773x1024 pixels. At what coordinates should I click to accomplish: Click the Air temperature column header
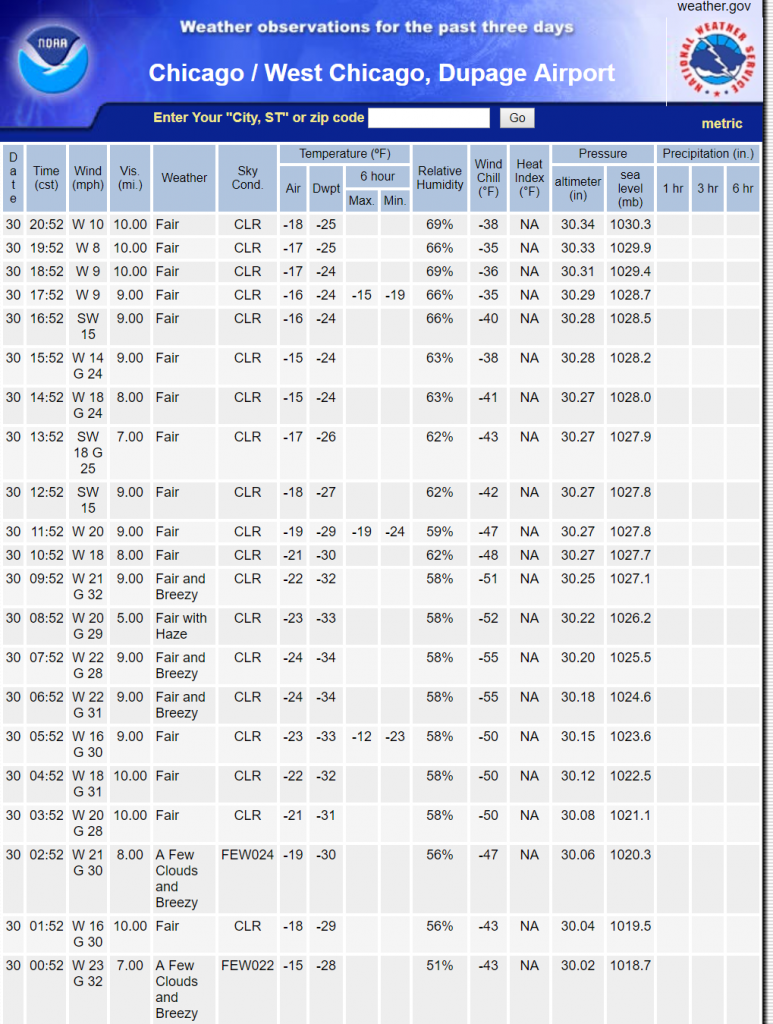(x=293, y=189)
